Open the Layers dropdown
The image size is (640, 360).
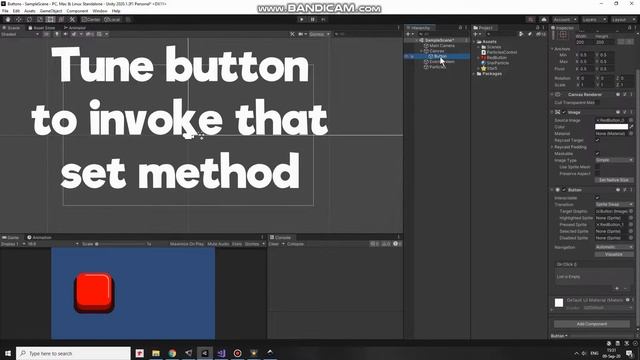pyautogui.click(x=593, y=20)
